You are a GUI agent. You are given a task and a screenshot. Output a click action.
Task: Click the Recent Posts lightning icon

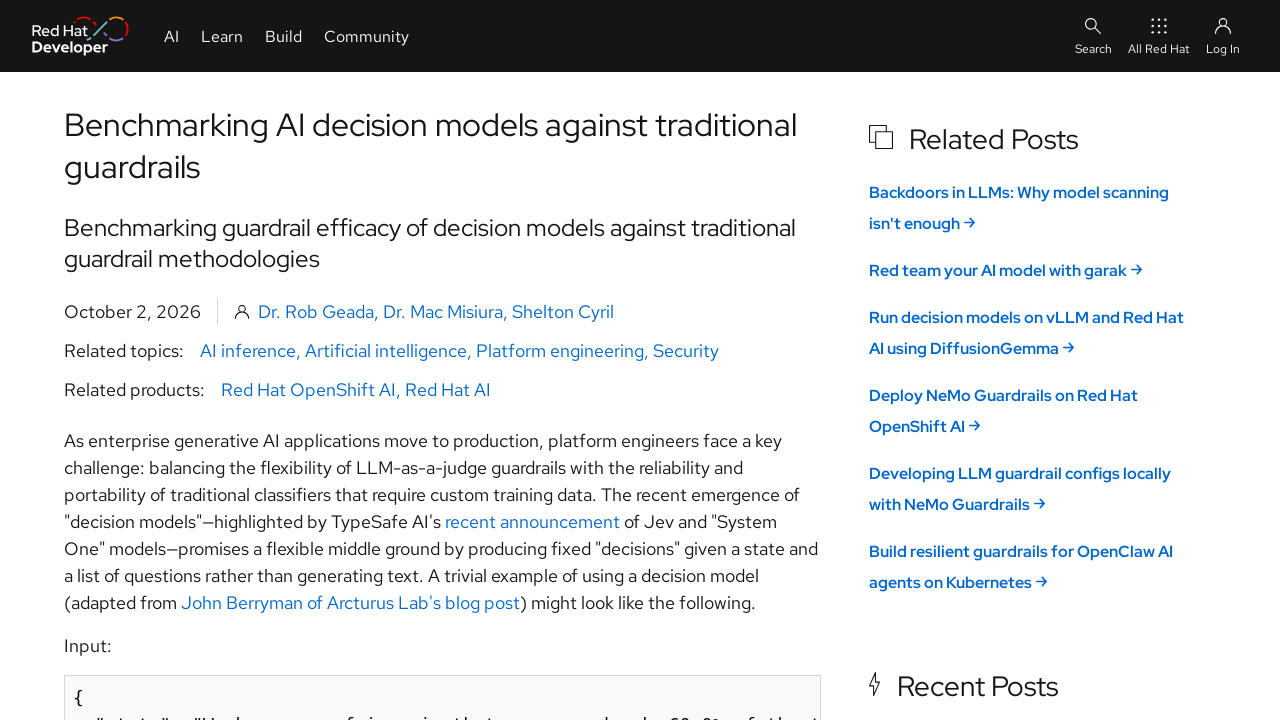875,684
